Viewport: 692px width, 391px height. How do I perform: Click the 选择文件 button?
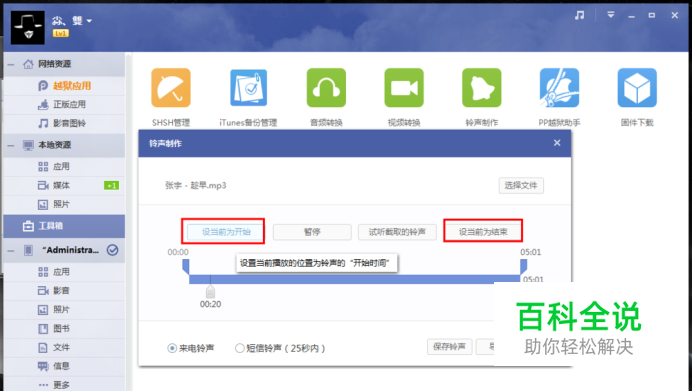point(521,185)
